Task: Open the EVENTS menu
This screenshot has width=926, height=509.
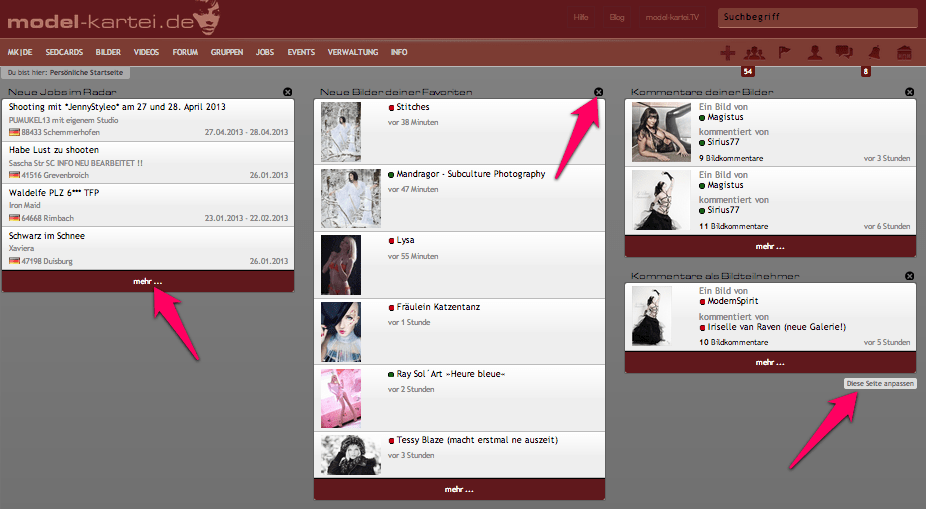Action: point(301,52)
